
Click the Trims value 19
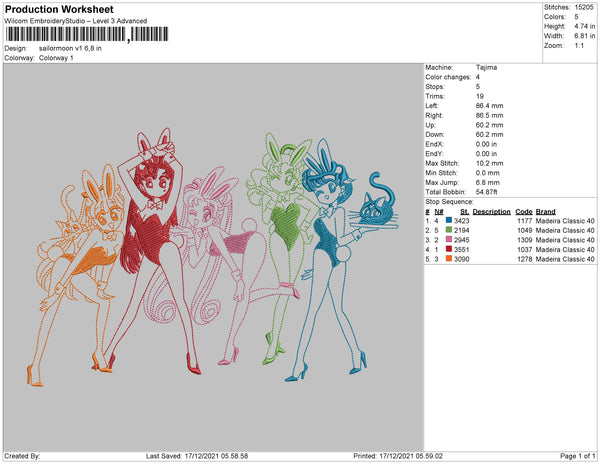coord(480,96)
